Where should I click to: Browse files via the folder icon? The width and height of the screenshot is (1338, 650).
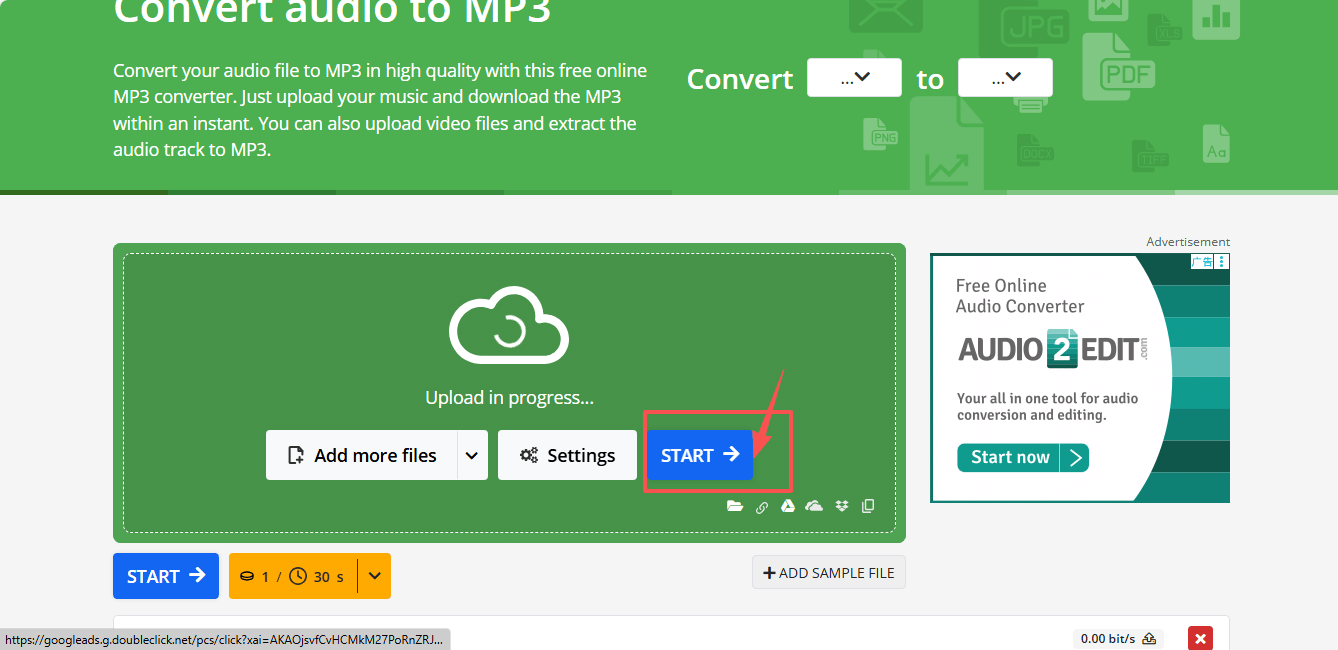click(735, 506)
